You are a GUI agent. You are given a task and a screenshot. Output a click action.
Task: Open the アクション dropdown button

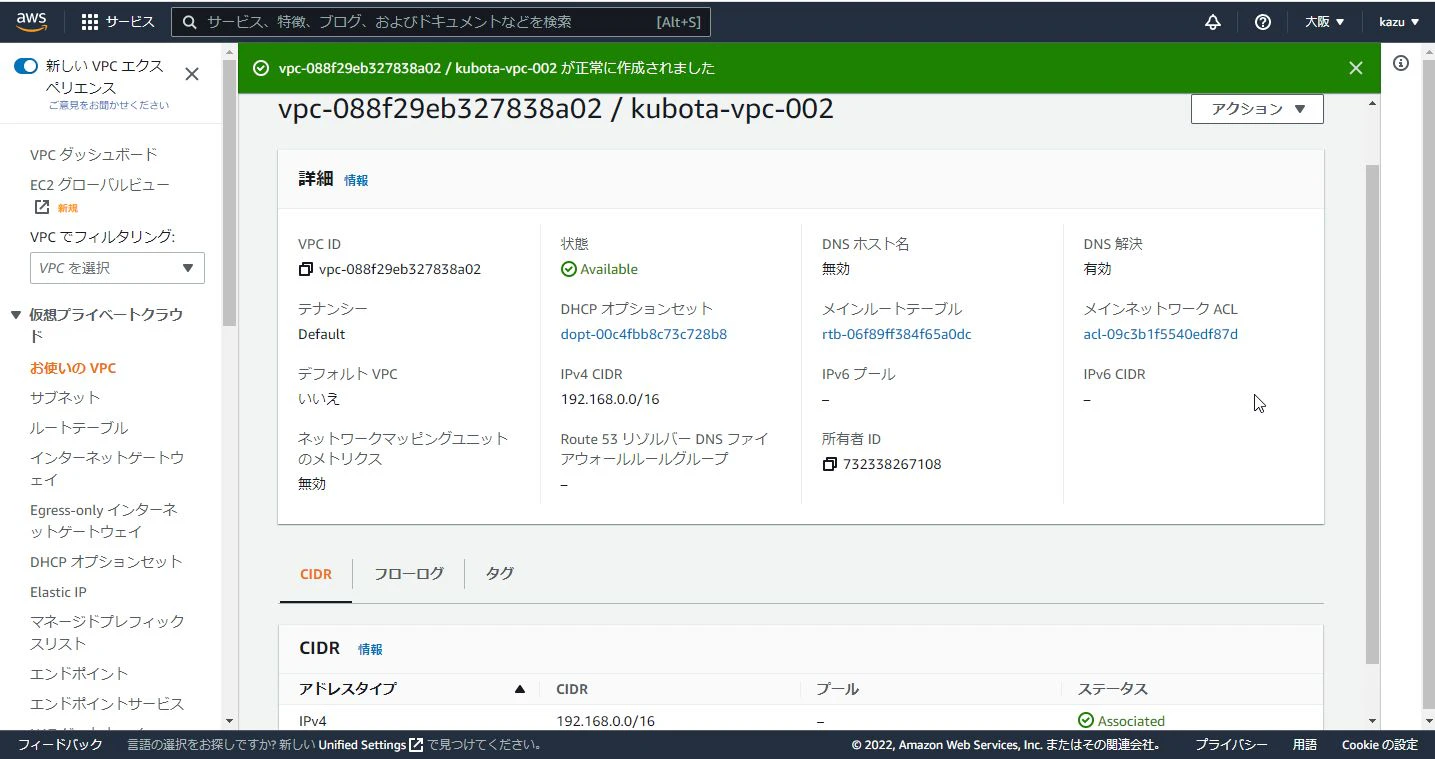(x=1257, y=109)
